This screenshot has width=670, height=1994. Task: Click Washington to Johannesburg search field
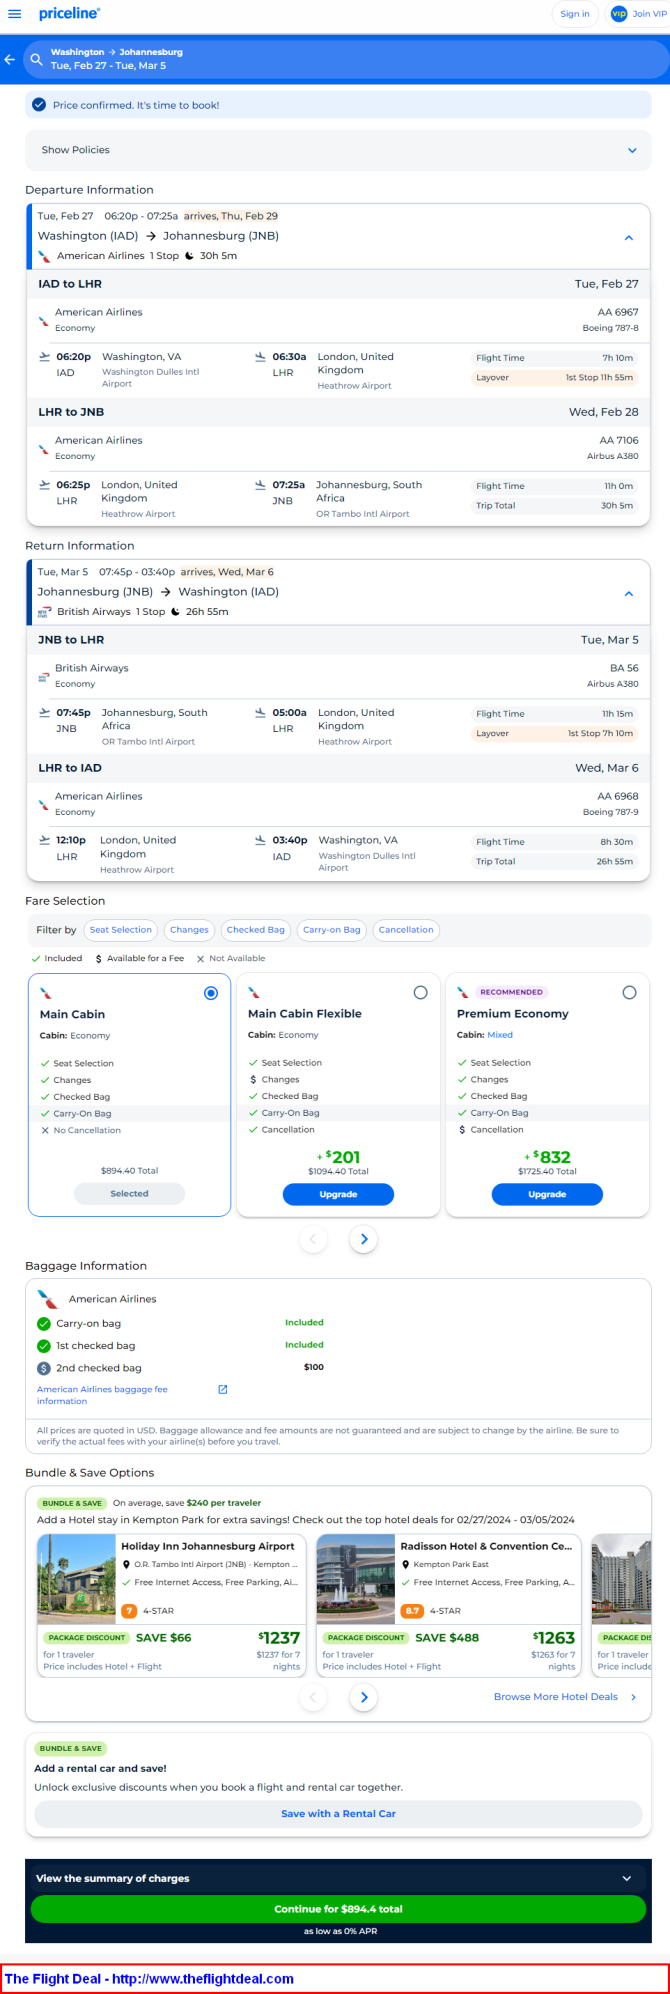tap(346, 59)
